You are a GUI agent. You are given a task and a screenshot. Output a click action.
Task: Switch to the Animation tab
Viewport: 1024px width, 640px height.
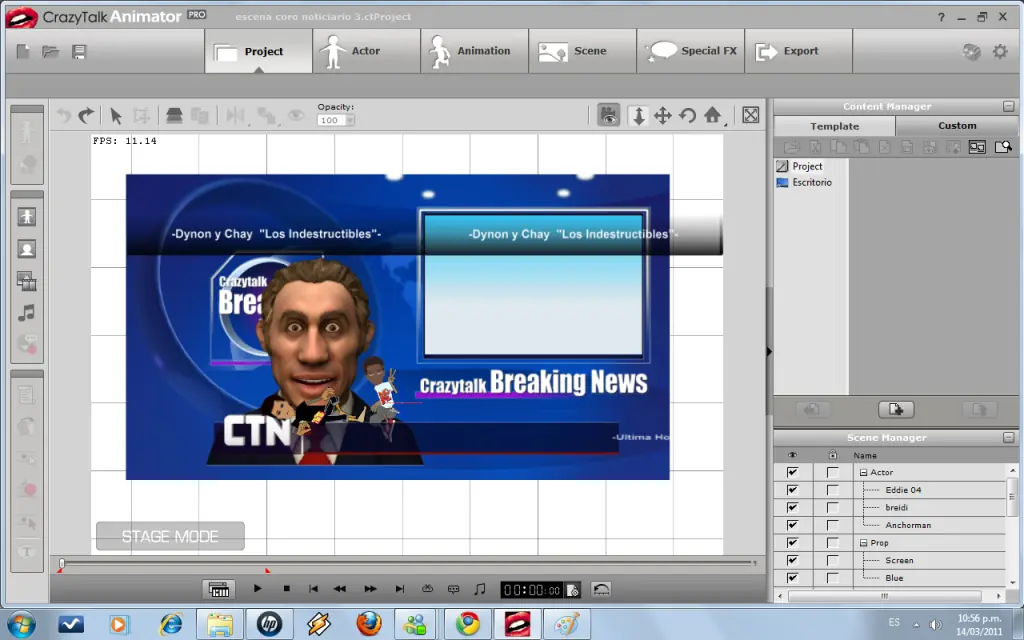pos(475,51)
